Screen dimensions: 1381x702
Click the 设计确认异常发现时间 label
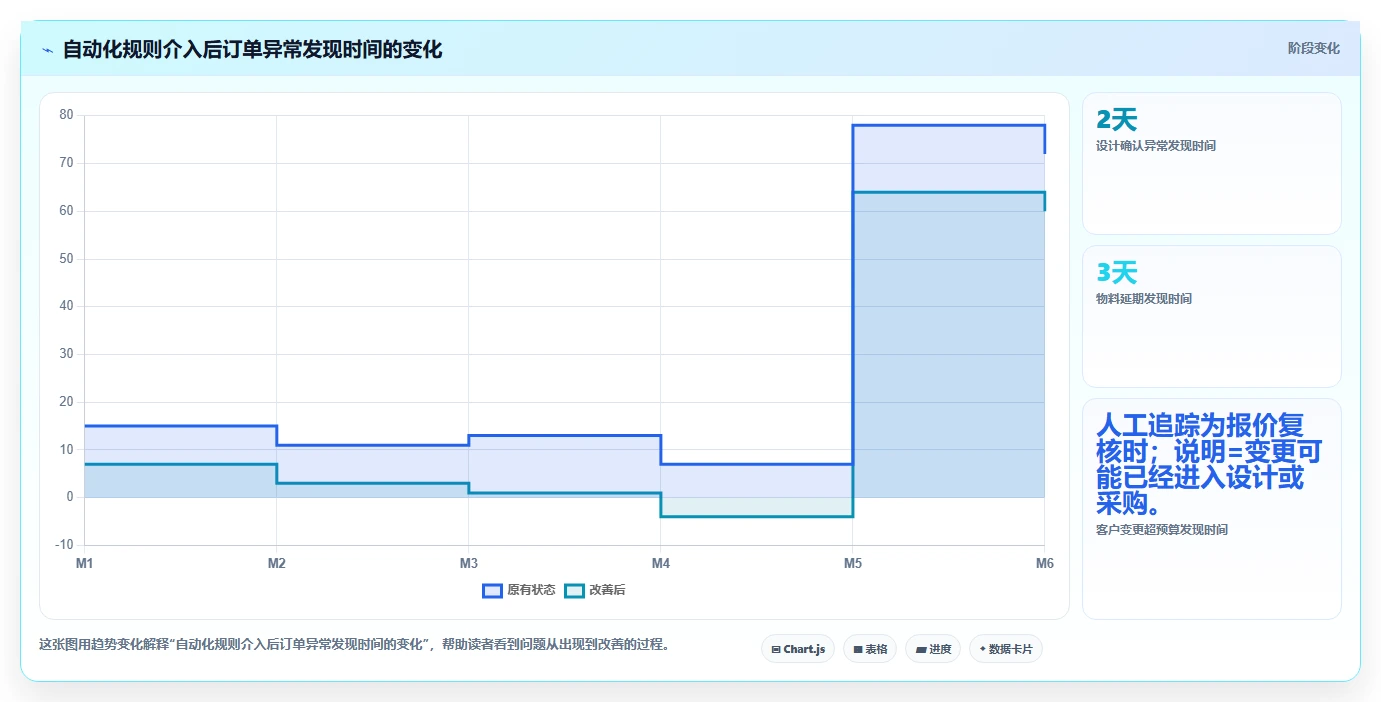[x=1156, y=146]
